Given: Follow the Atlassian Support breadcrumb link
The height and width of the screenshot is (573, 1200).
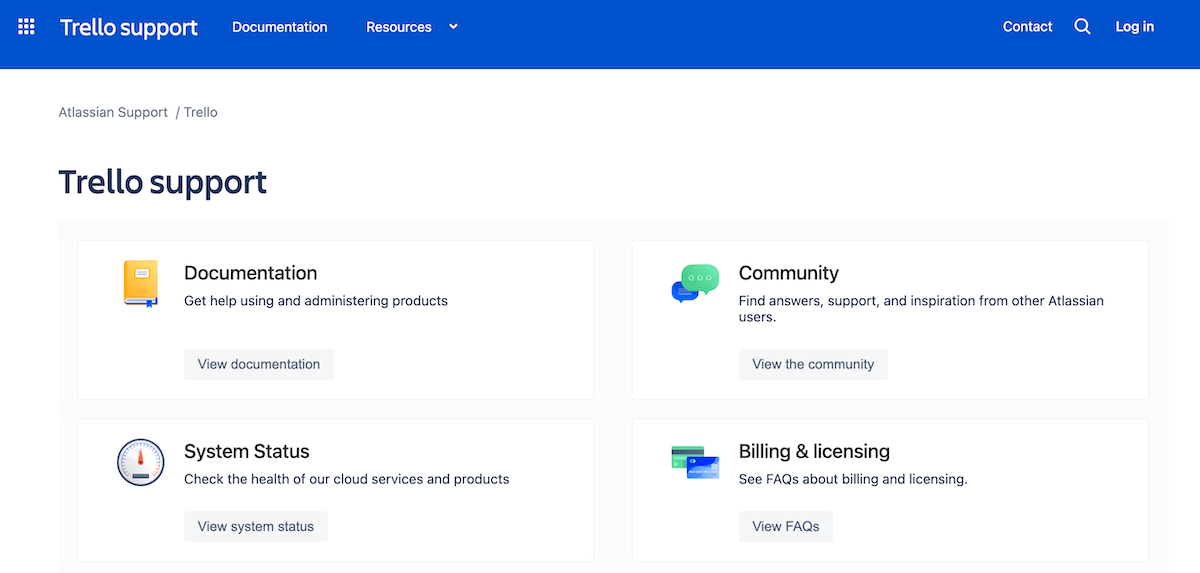Looking at the screenshot, I should click(113, 112).
